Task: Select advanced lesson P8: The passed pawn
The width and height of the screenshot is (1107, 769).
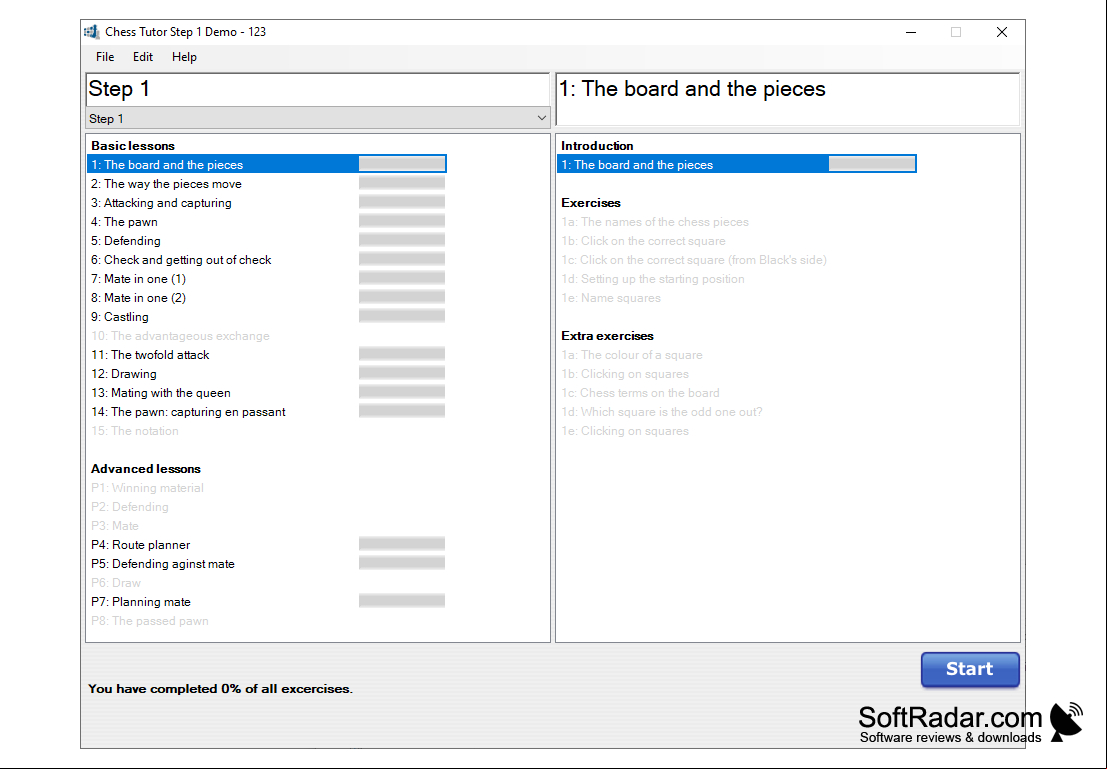Action: pos(150,621)
